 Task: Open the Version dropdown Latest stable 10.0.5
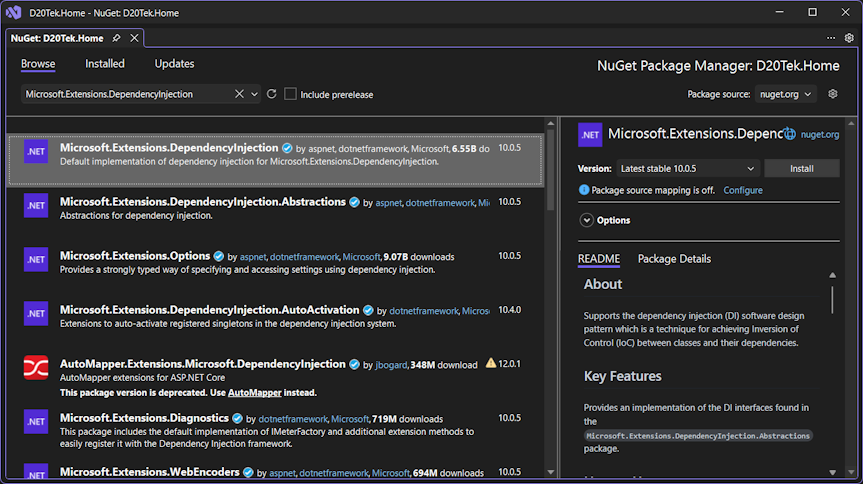pyautogui.click(x=688, y=168)
